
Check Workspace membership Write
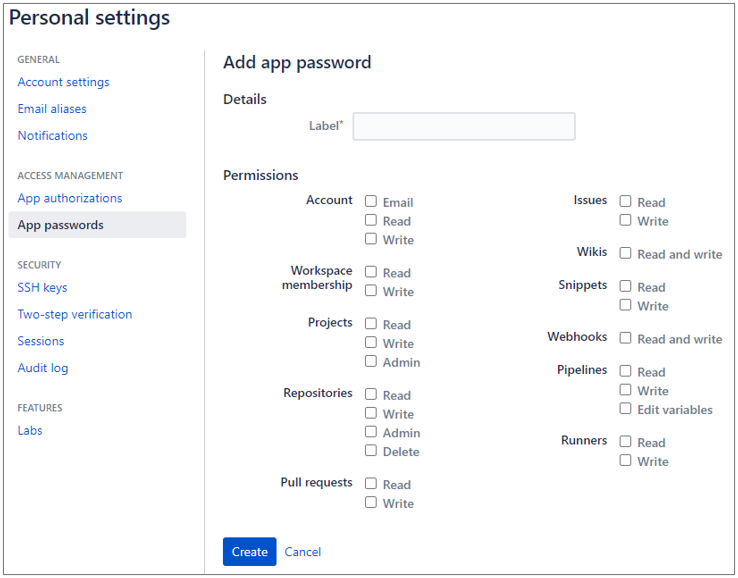point(371,291)
